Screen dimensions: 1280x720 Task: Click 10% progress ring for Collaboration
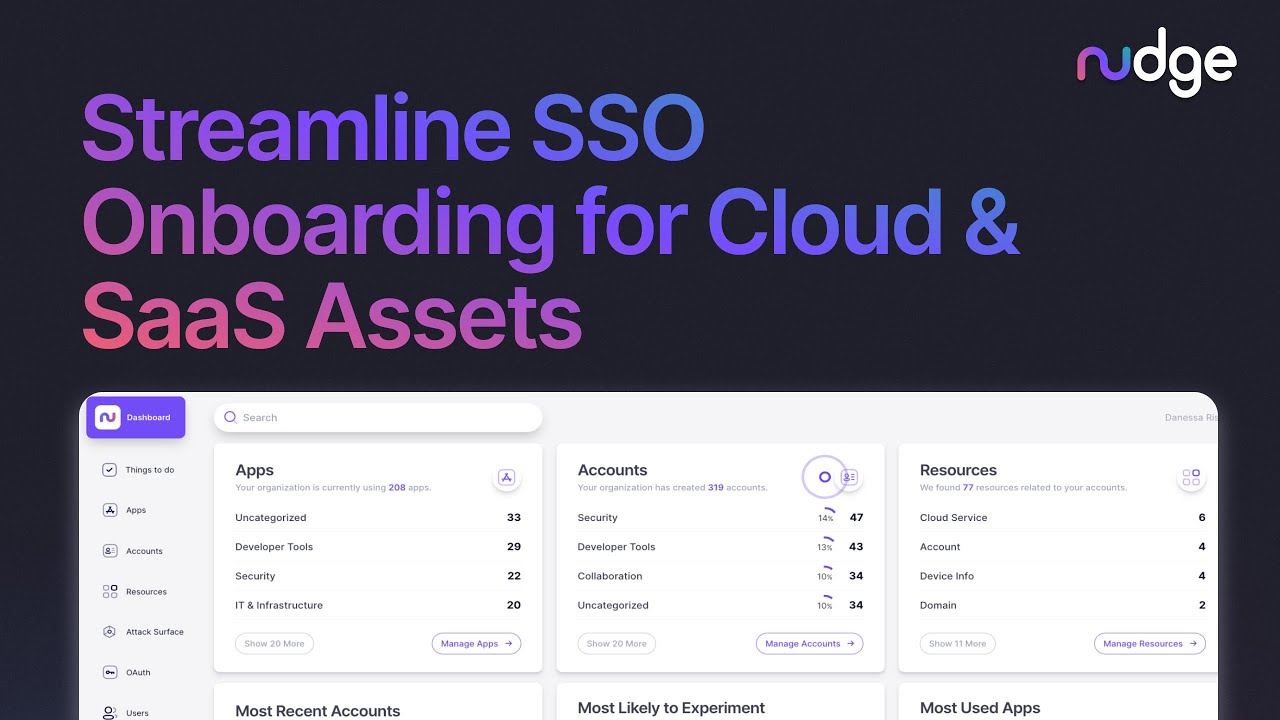click(x=825, y=575)
